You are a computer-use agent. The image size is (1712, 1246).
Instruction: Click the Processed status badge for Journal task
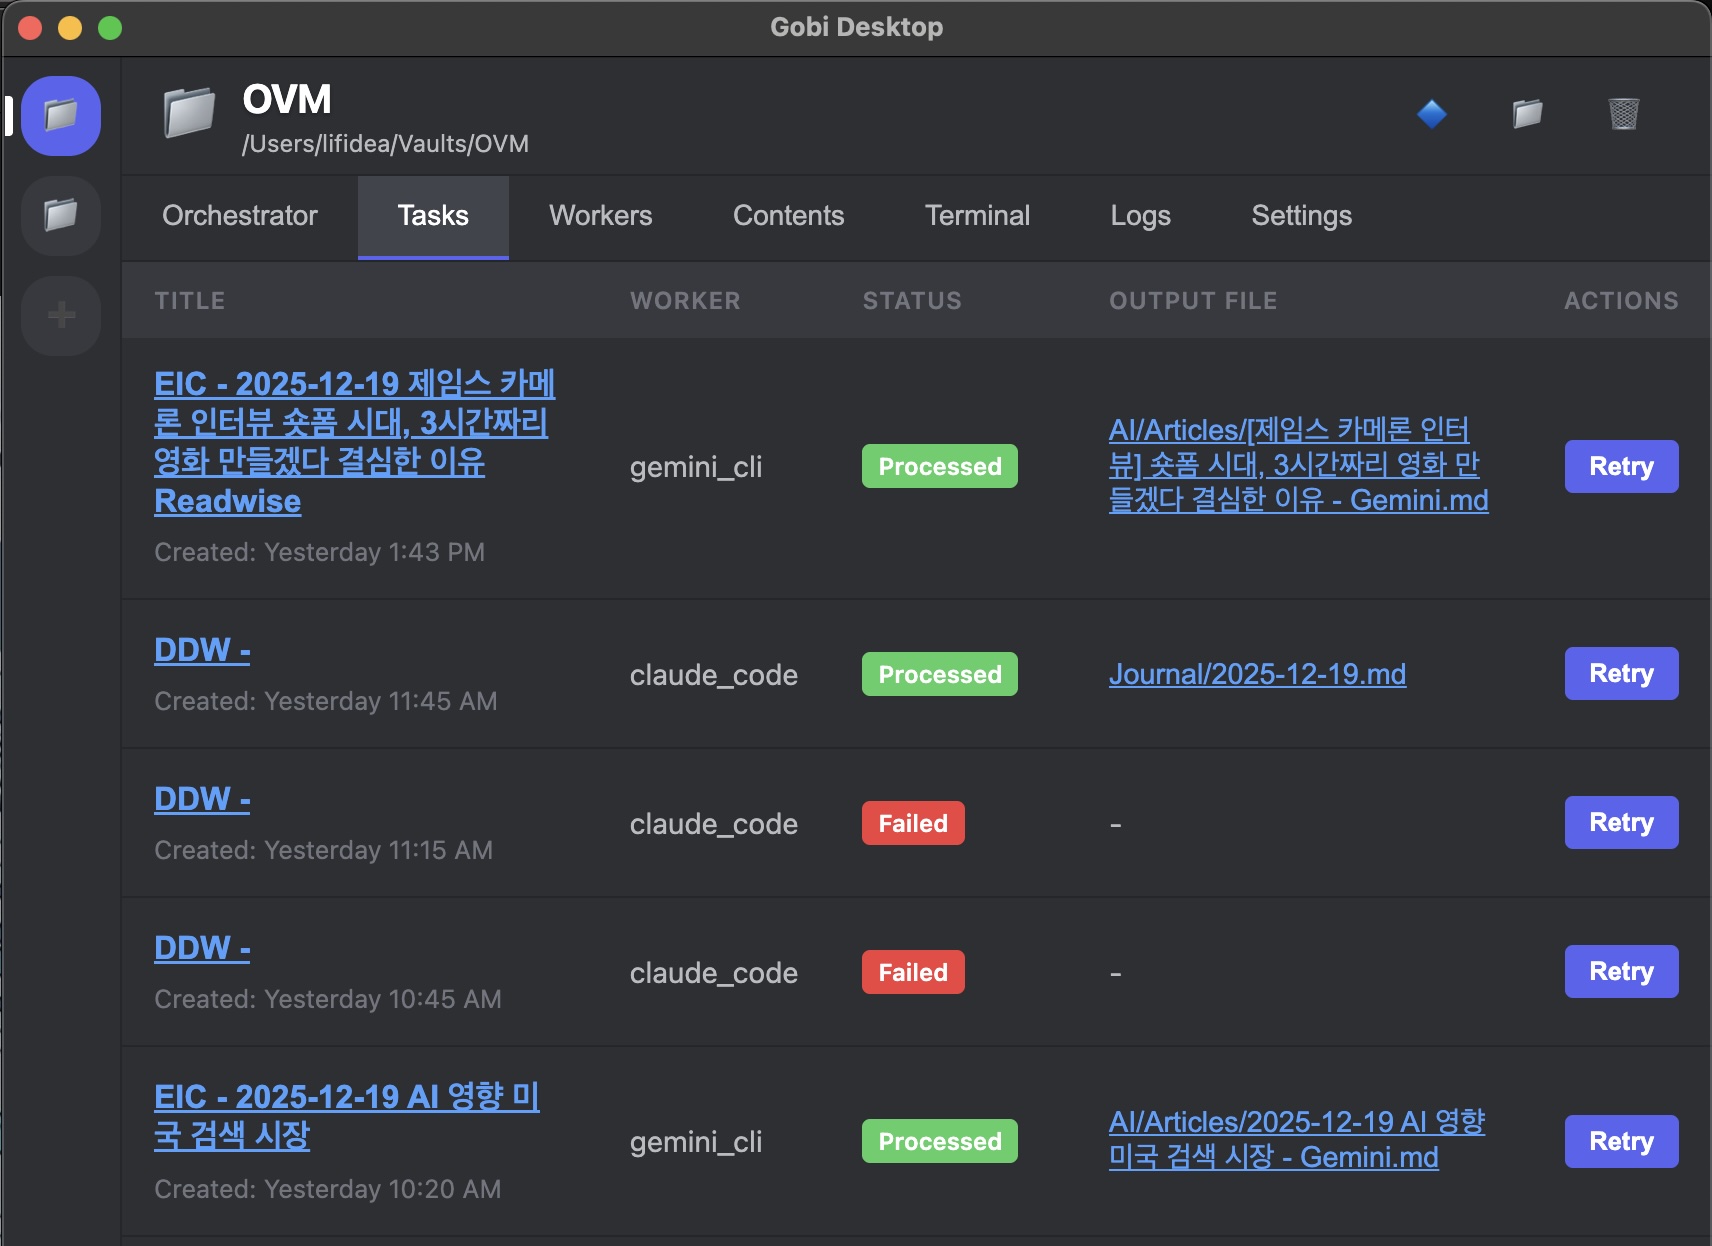(939, 675)
